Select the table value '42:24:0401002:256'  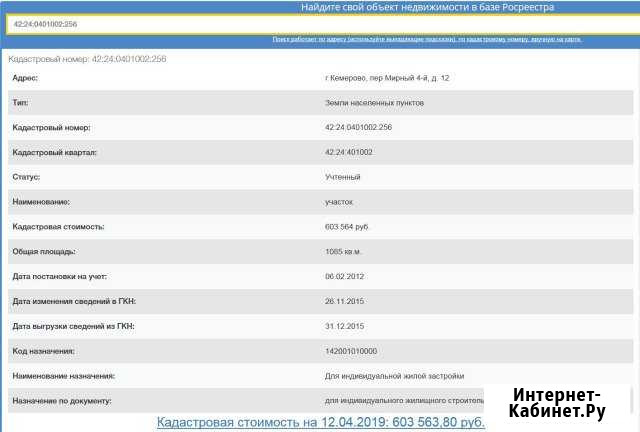[358, 127]
